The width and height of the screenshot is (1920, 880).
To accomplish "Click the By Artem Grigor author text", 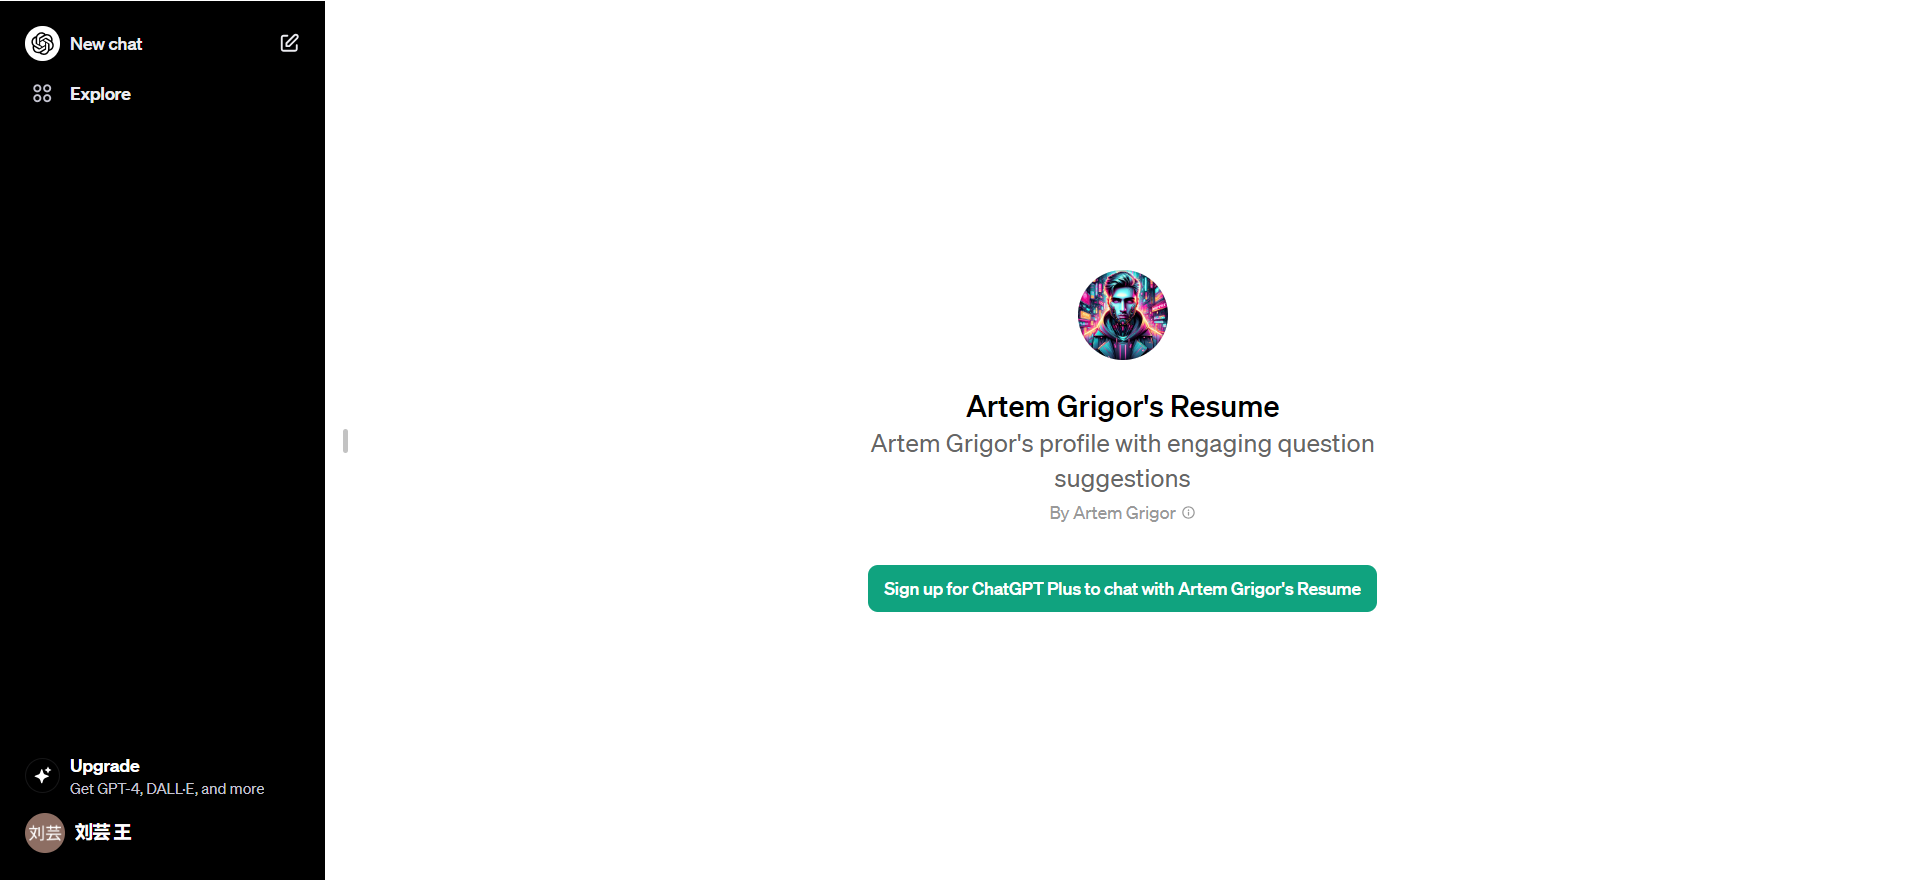I will tap(1112, 513).
